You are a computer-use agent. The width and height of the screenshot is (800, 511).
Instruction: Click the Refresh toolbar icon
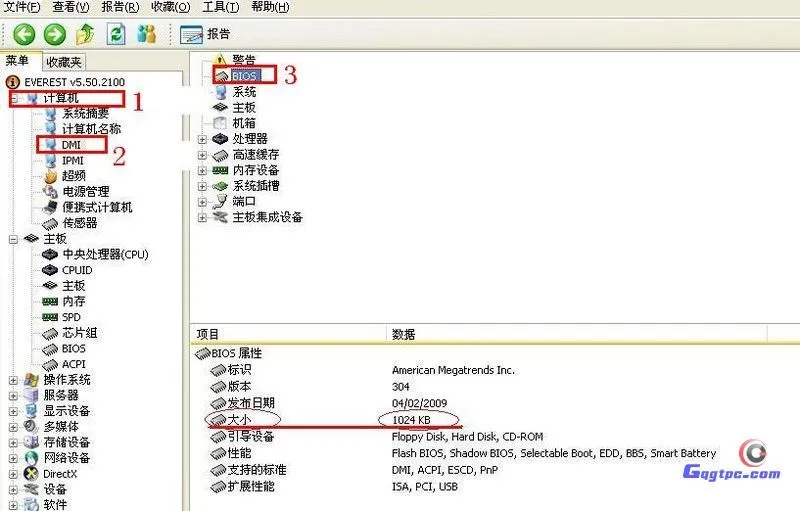click(116, 35)
